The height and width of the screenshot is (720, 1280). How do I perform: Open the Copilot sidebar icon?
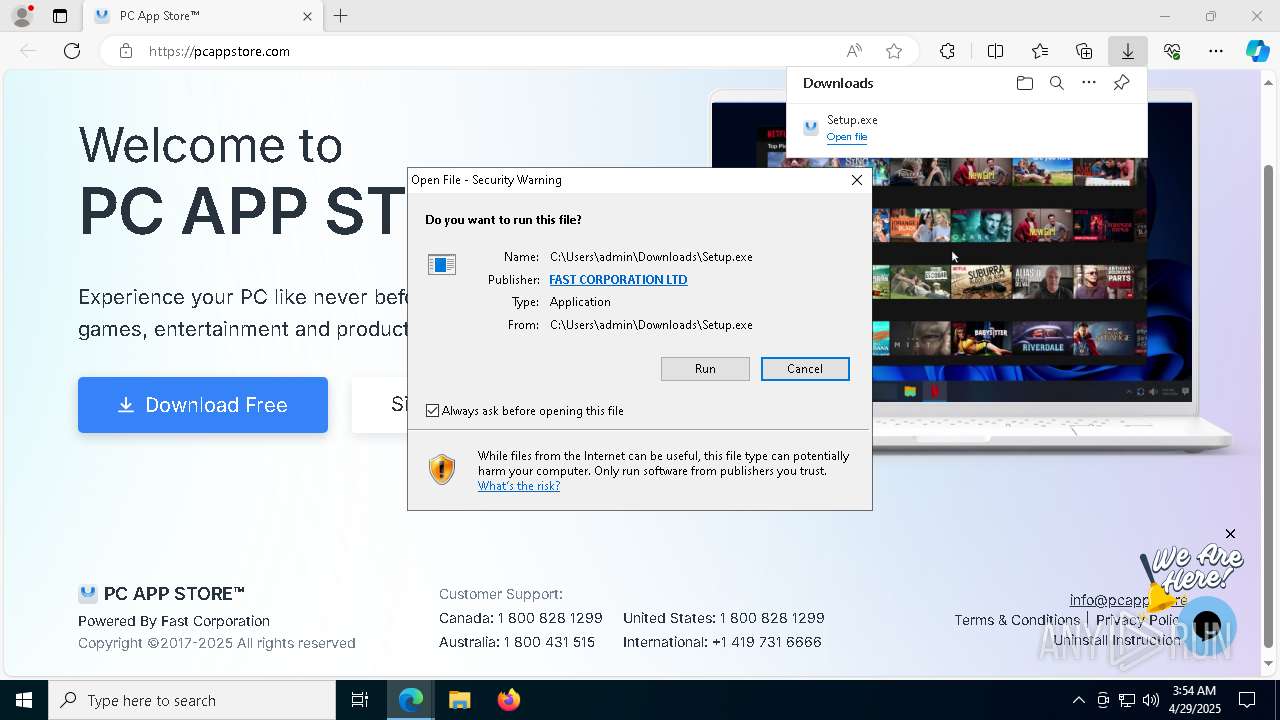(1257, 51)
